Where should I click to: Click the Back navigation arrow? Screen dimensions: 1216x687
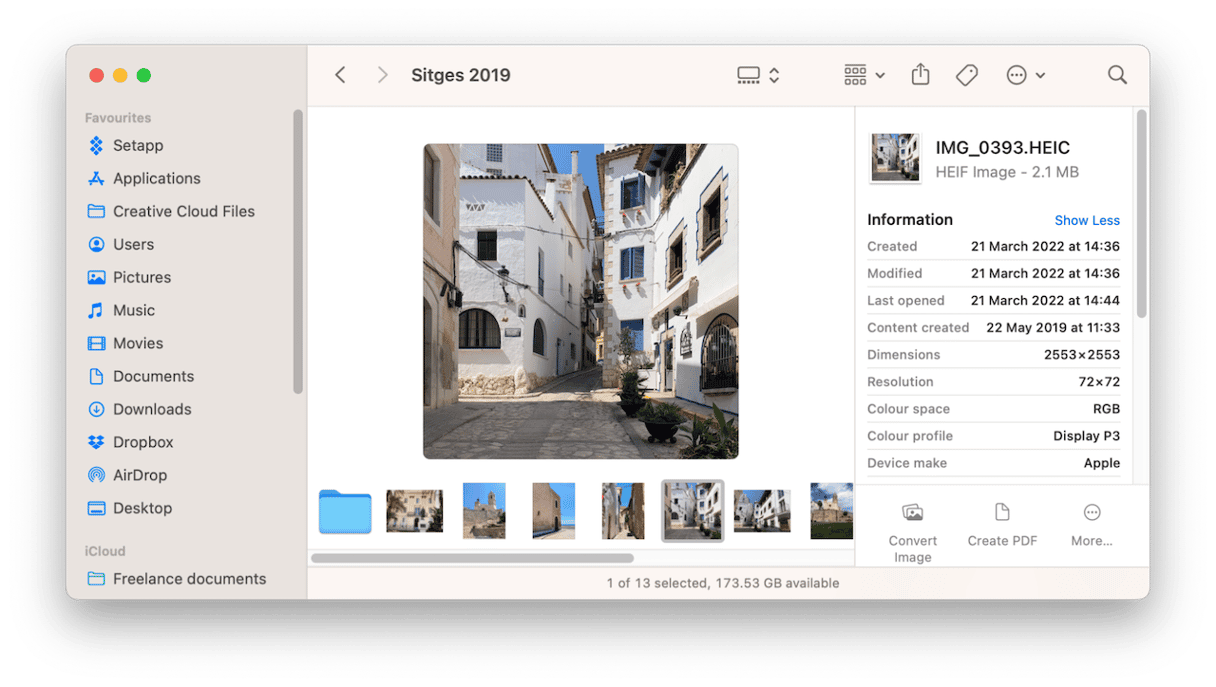(x=340, y=75)
